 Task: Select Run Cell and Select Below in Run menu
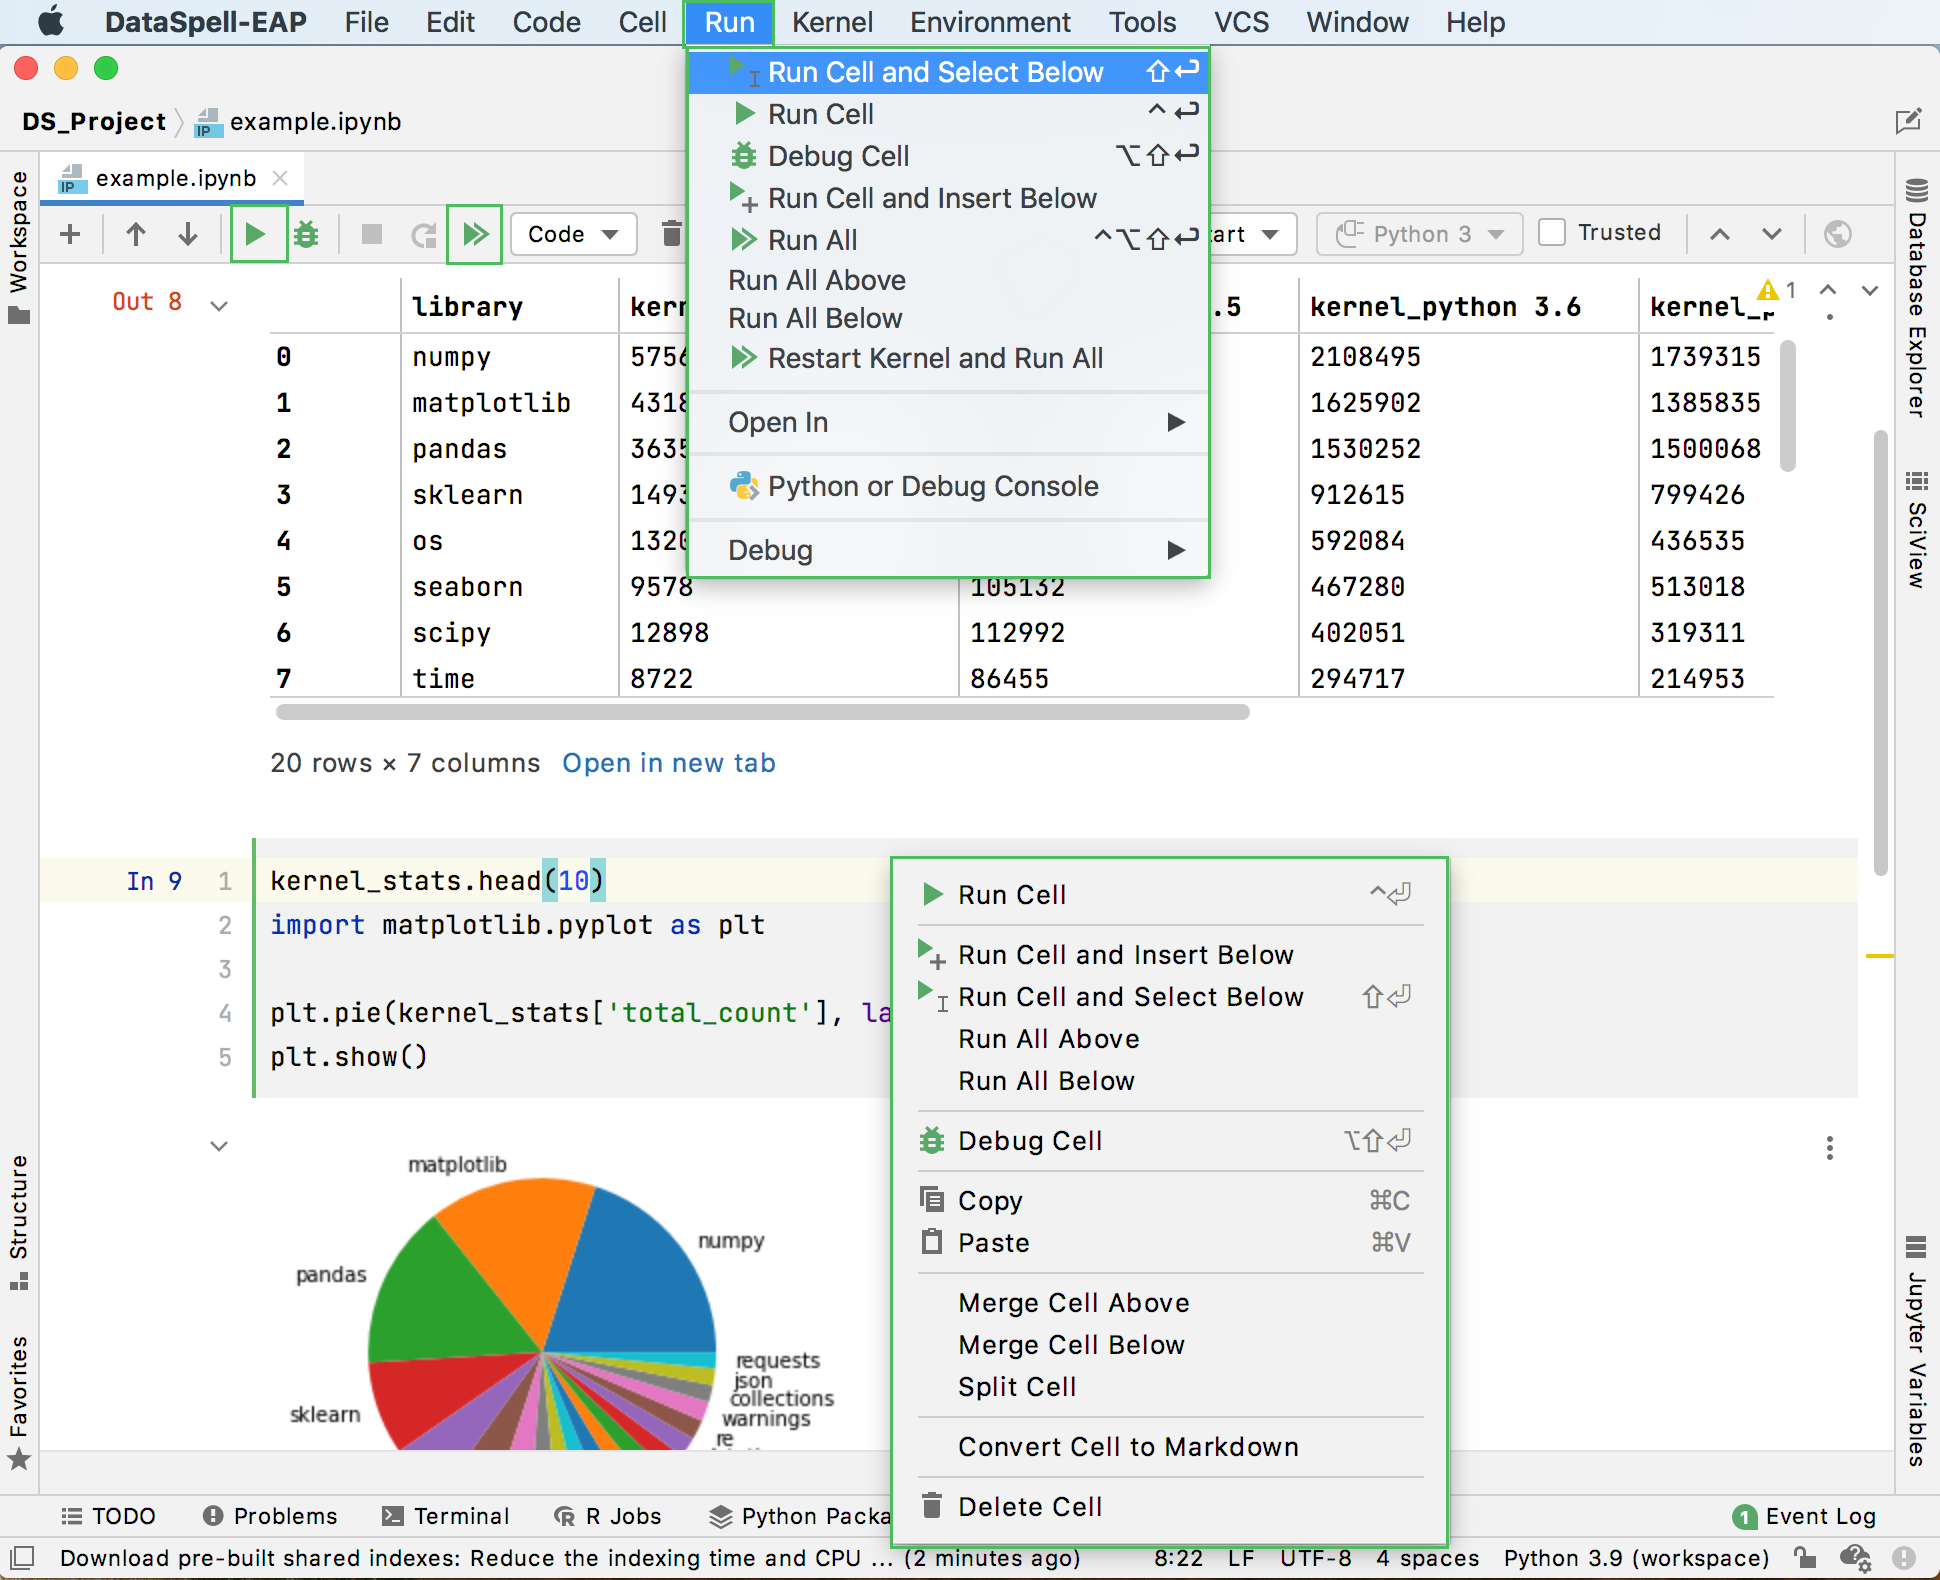949,72
